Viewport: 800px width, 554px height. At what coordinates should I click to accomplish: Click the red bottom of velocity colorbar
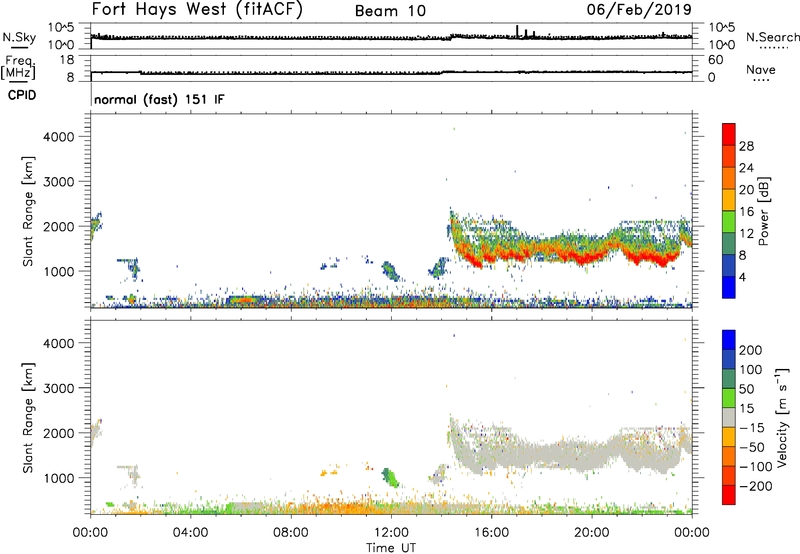click(x=729, y=495)
